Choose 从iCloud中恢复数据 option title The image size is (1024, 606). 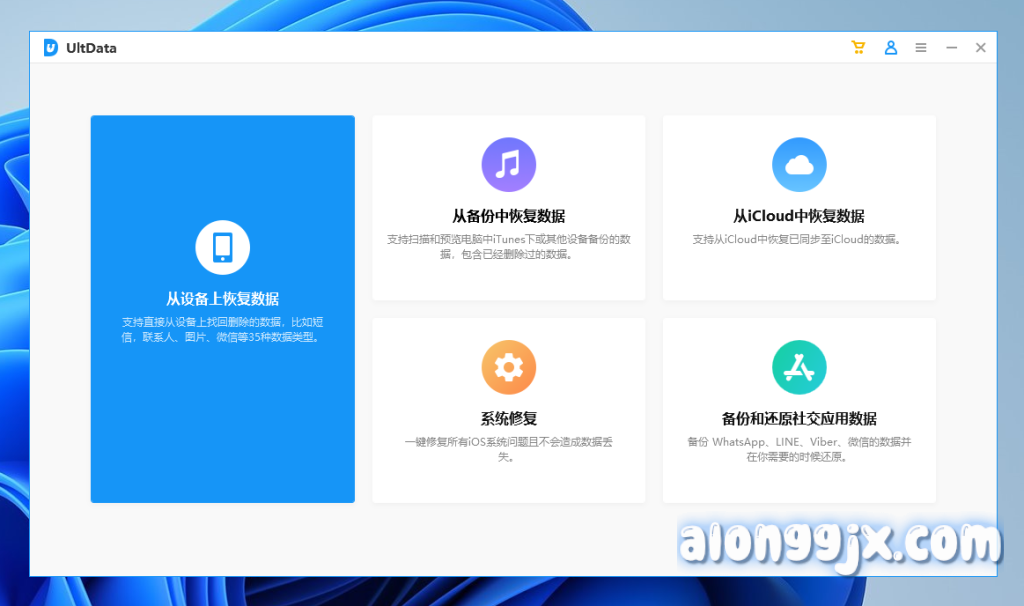[798, 216]
